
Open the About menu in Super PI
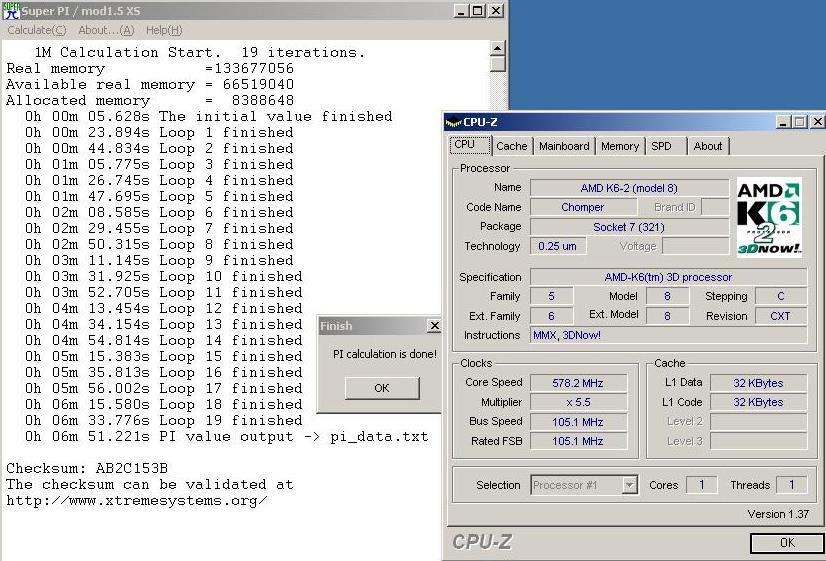click(106, 31)
